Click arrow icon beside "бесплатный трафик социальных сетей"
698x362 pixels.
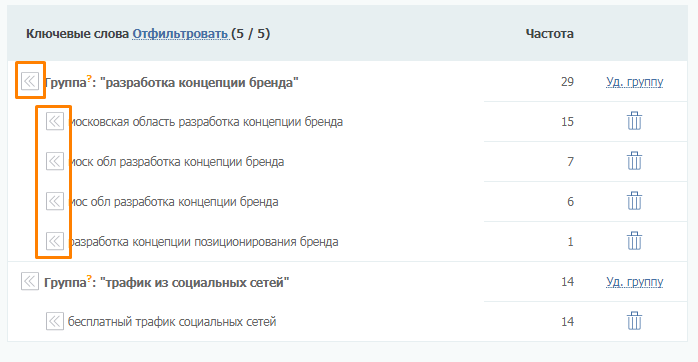pos(55,321)
